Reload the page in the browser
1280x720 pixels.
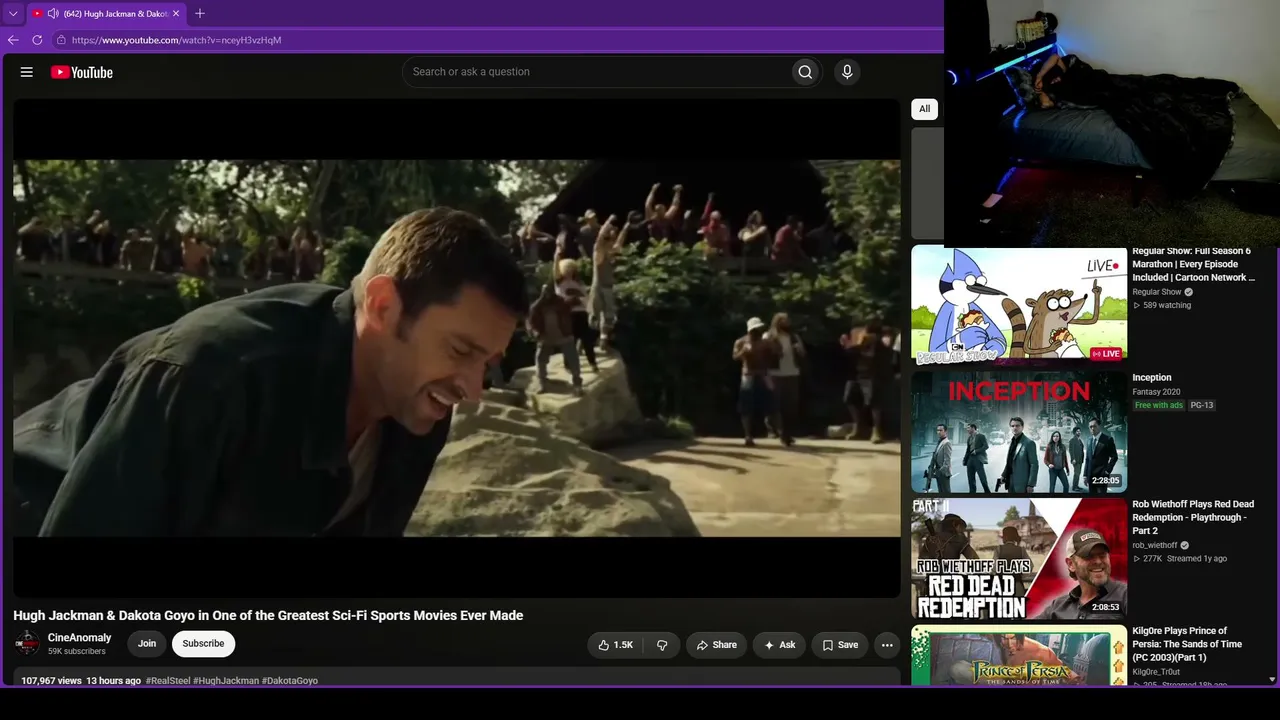(37, 40)
